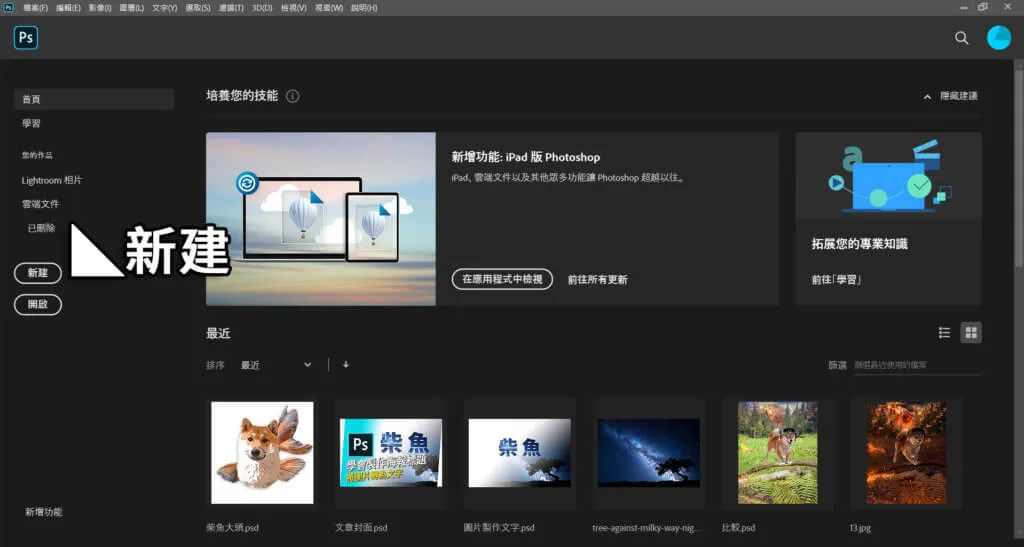Select 學習 in the left sidebar
Image resolution: width=1024 pixels, height=547 pixels.
[31, 123]
